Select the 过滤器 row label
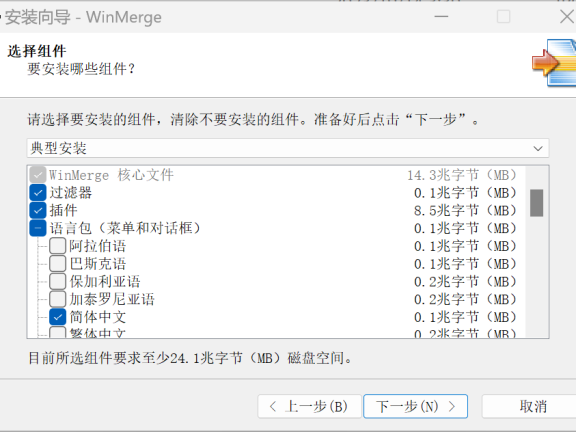The width and height of the screenshot is (576, 432). tap(71, 192)
